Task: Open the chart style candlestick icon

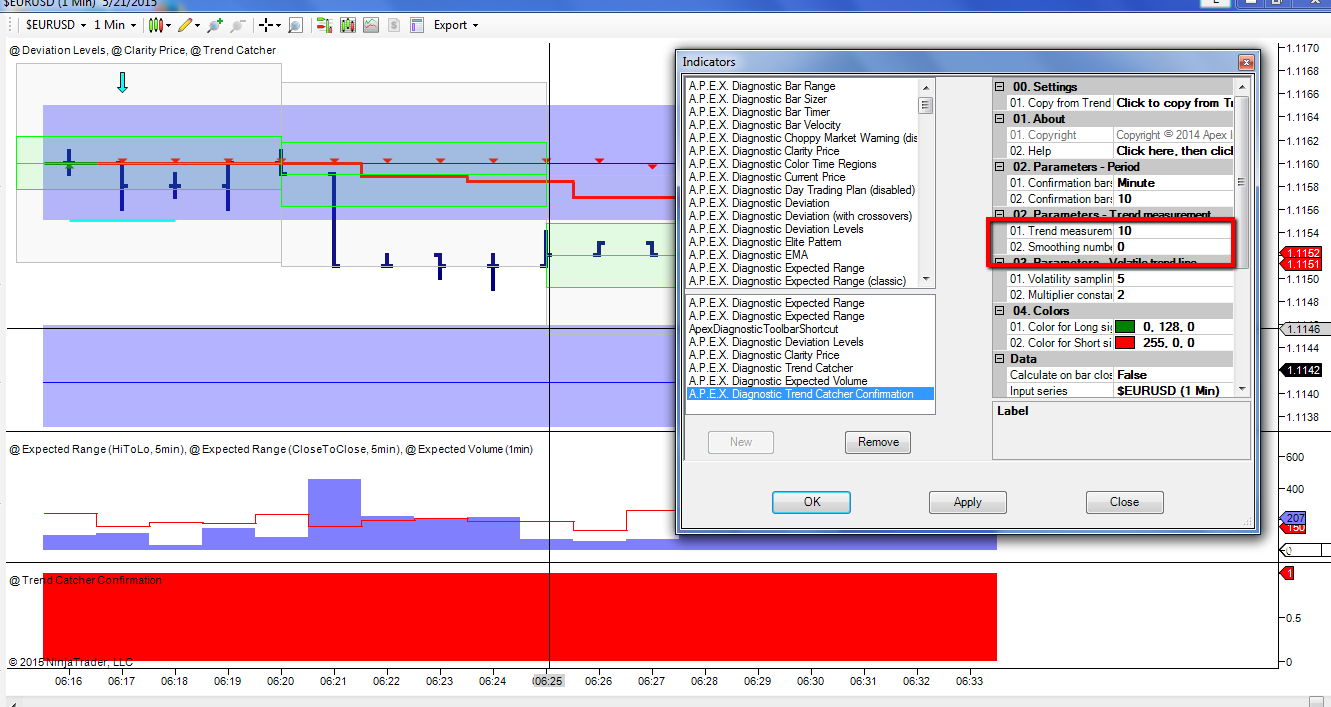Action: click(x=155, y=25)
